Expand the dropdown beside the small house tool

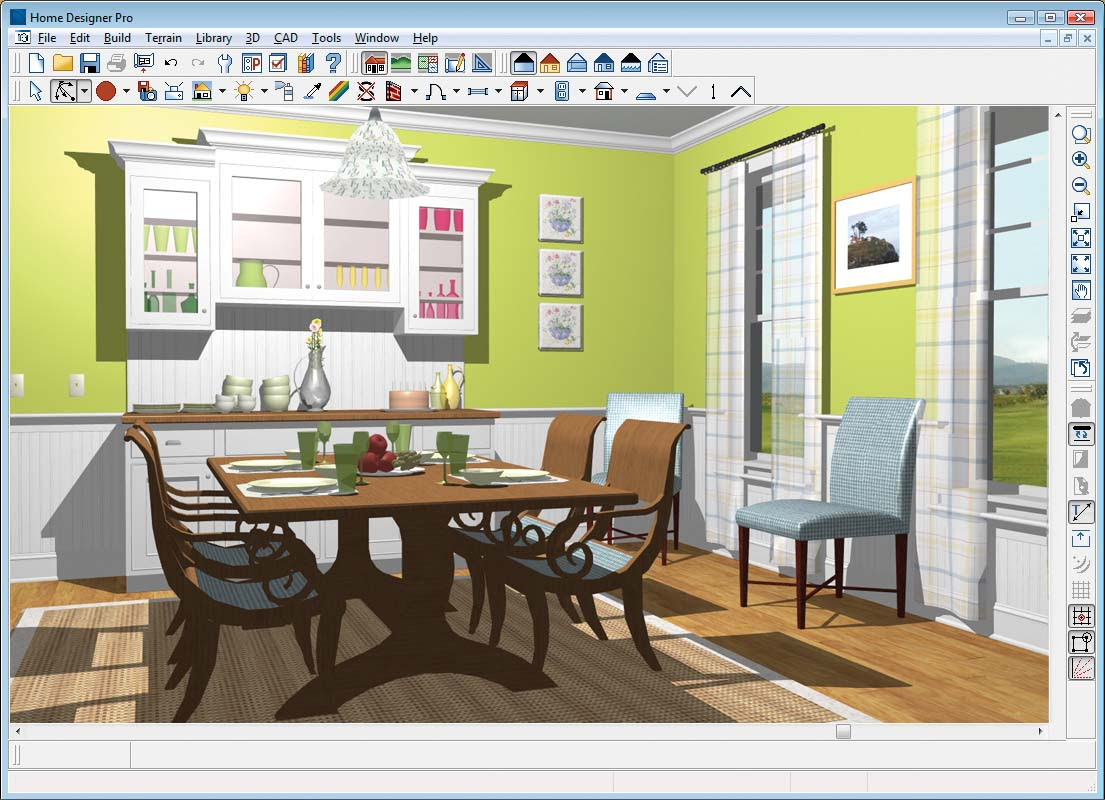point(624,92)
